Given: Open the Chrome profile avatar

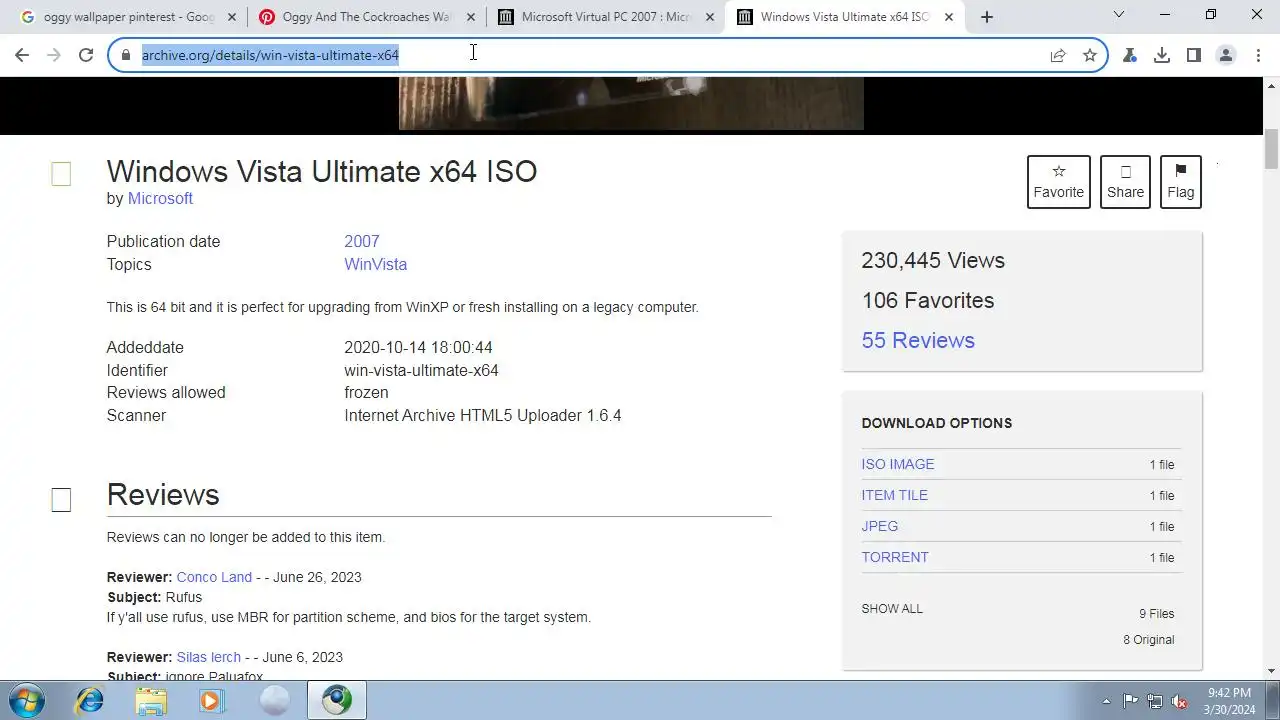Looking at the screenshot, I should coord(1226,56).
